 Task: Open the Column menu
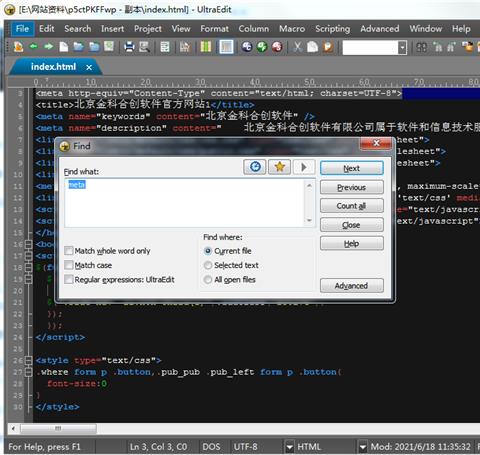pos(254,29)
